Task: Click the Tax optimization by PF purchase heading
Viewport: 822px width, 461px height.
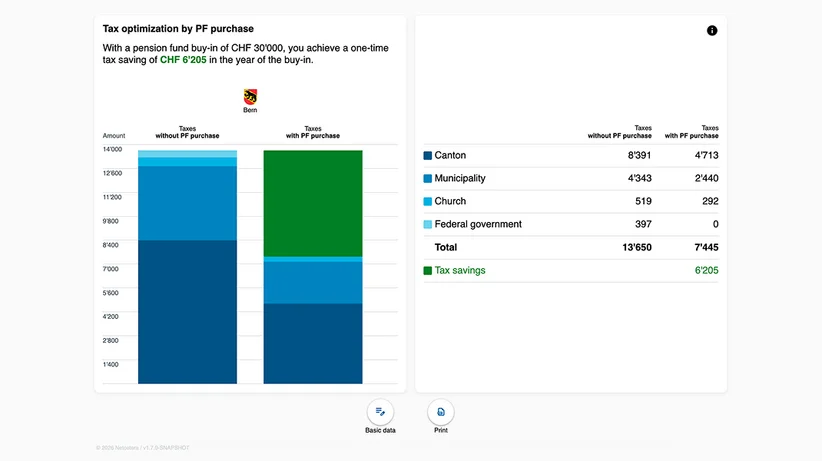Action: click(178, 29)
